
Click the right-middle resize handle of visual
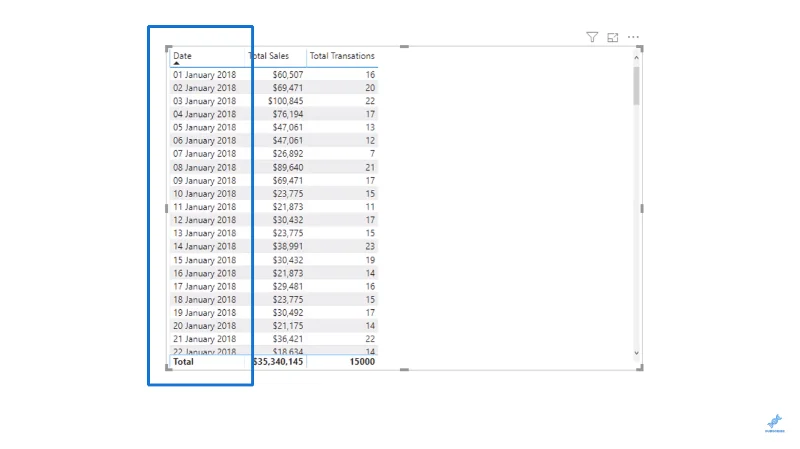[x=641, y=208]
